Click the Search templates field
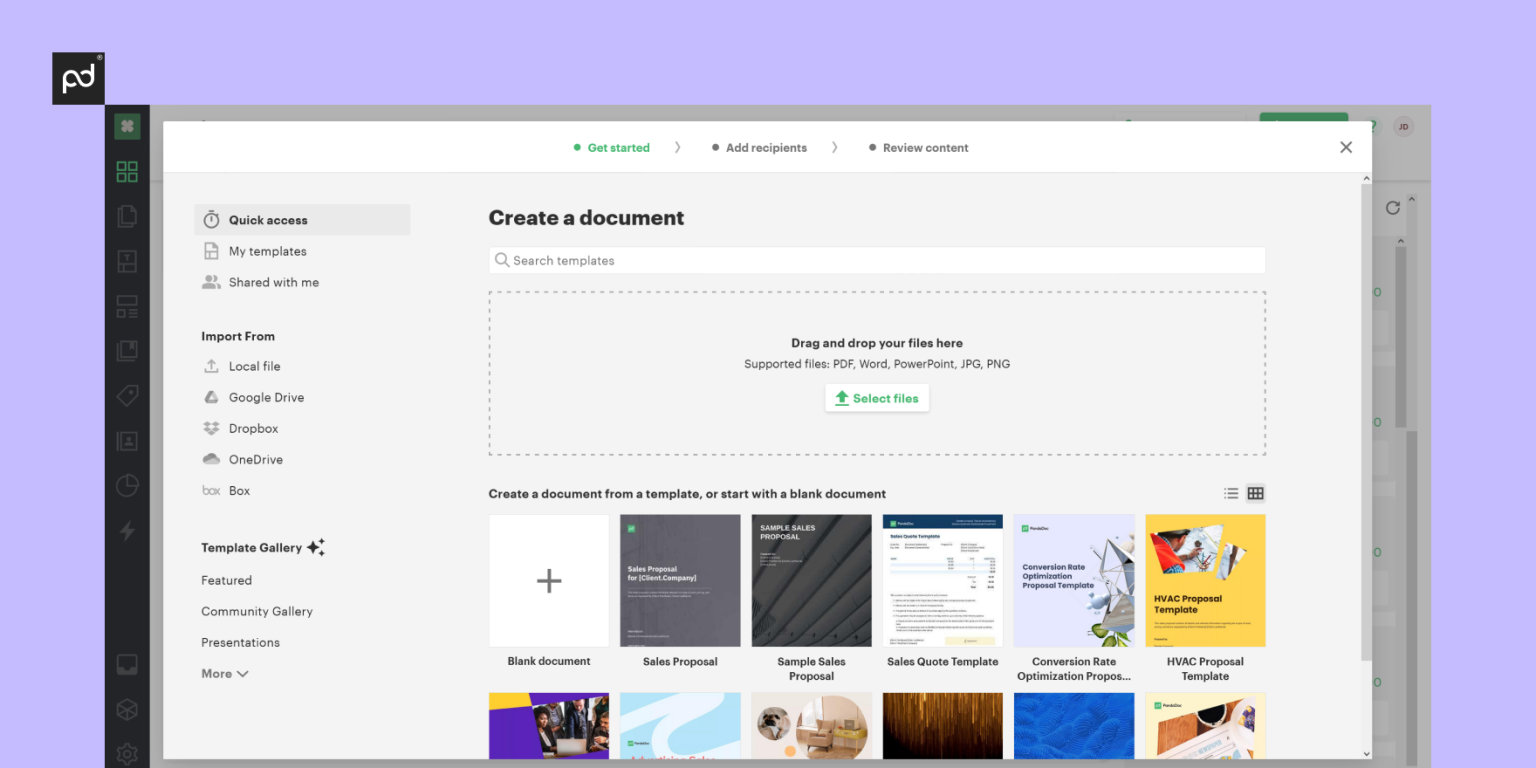The width and height of the screenshot is (1536, 768). tap(877, 260)
